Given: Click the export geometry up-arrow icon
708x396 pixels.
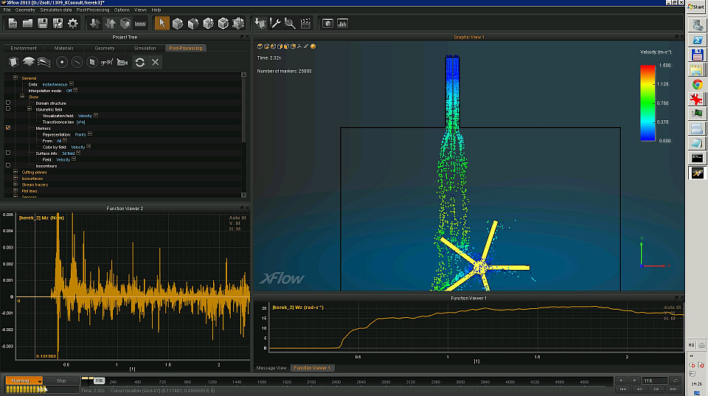Looking at the screenshot, I should point(110,23).
